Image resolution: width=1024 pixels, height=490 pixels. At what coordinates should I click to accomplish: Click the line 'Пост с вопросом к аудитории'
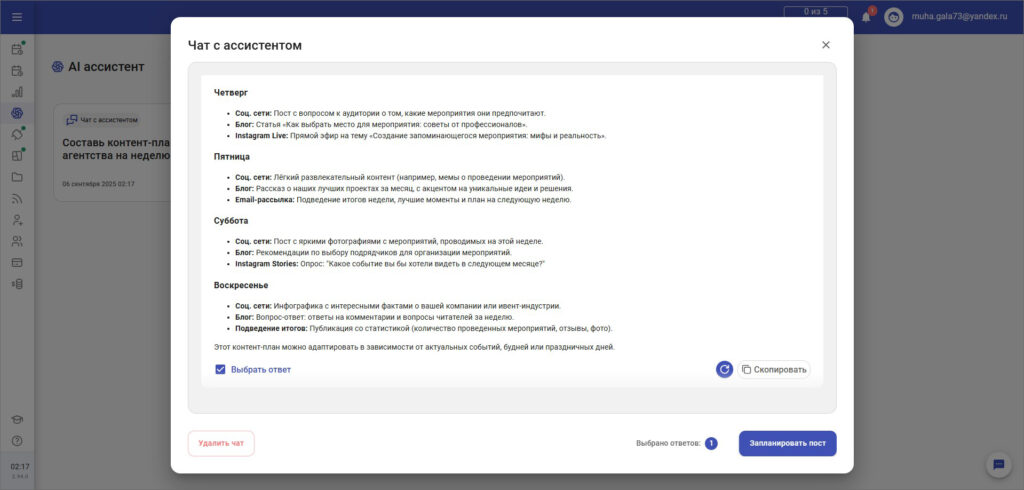(391, 113)
